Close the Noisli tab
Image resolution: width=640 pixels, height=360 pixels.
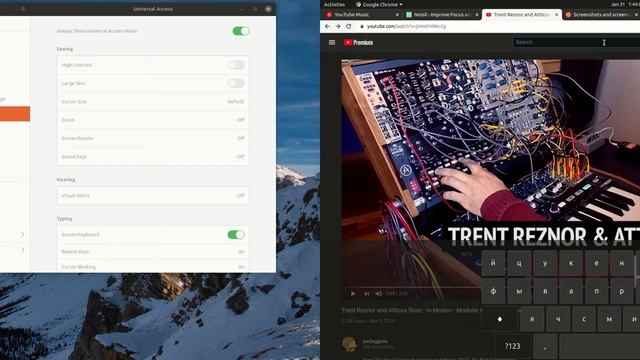coord(476,15)
